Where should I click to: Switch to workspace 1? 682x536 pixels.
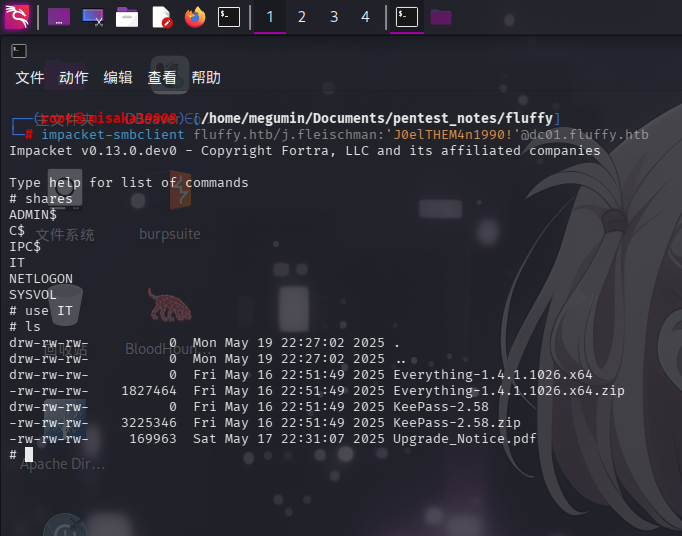pos(270,17)
